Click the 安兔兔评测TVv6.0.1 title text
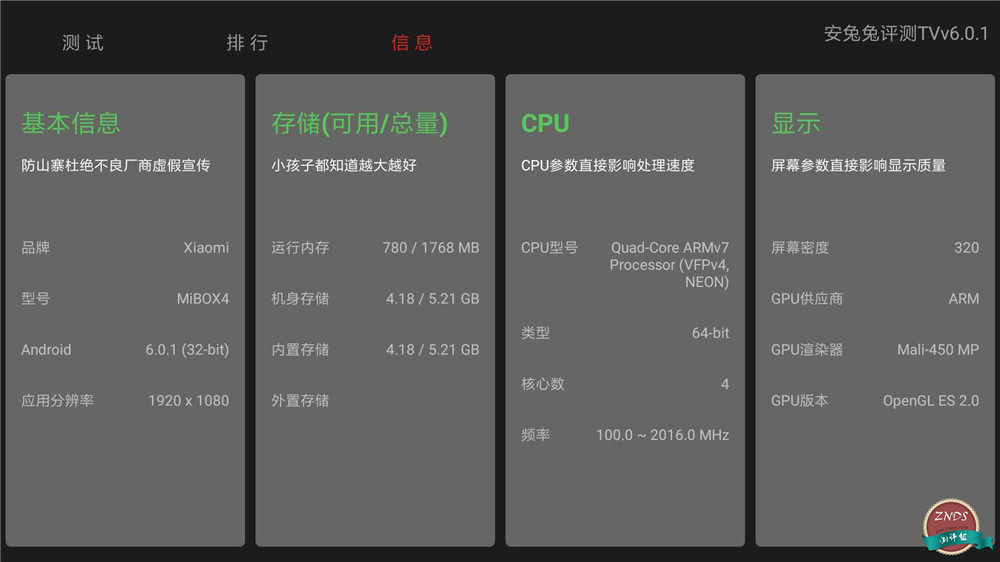The image size is (1000, 562). (906, 33)
